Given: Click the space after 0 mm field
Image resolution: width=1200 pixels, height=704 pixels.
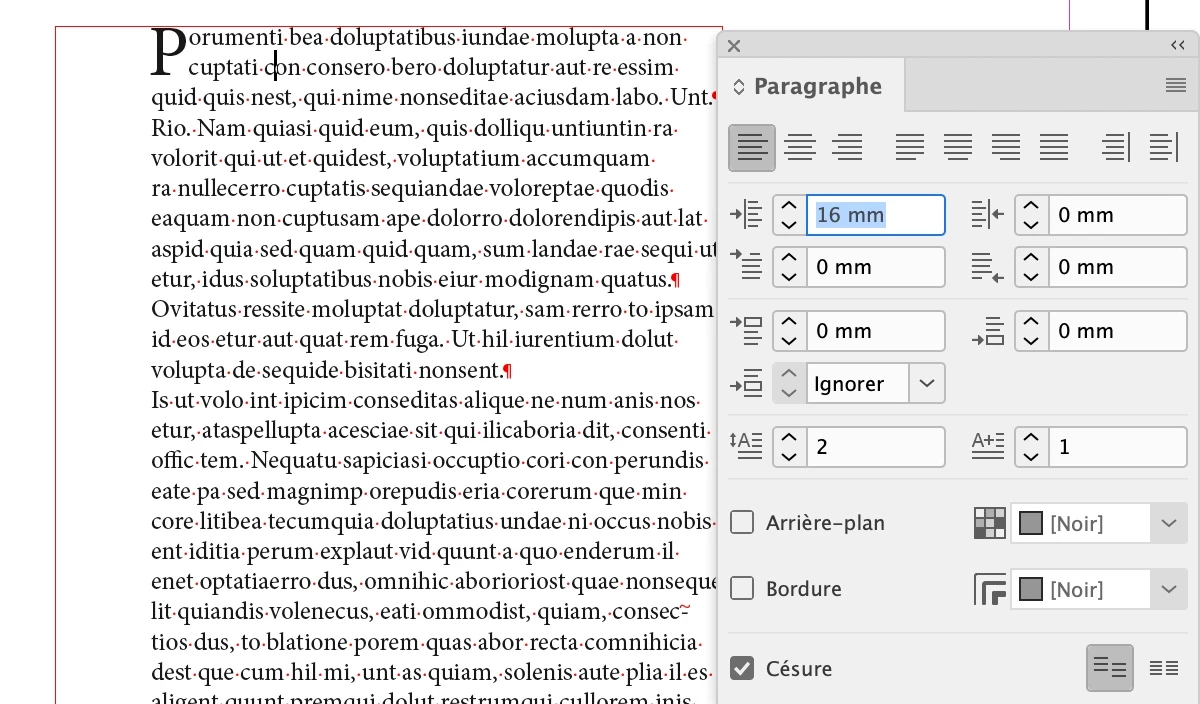Looking at the screenshot, I should [x=1117, y=331].
